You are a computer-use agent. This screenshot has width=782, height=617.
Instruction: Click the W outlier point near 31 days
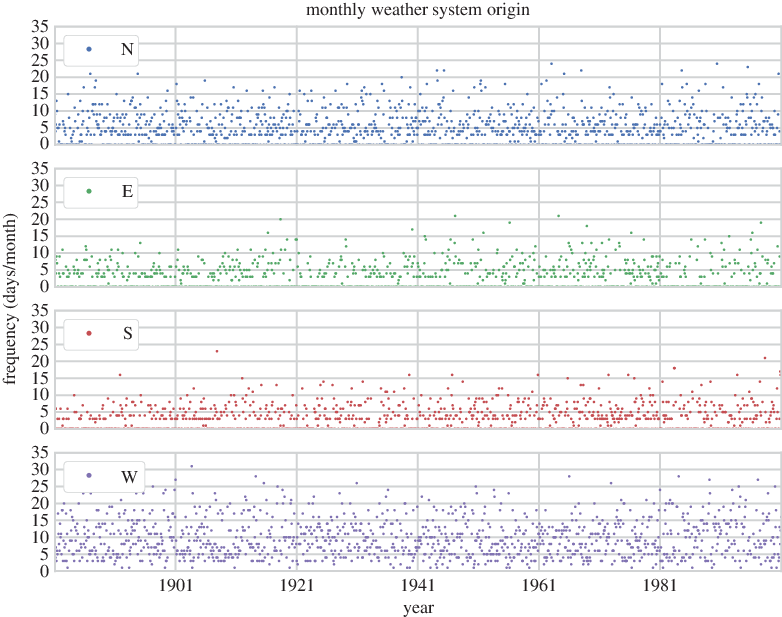tap(192, 466)
